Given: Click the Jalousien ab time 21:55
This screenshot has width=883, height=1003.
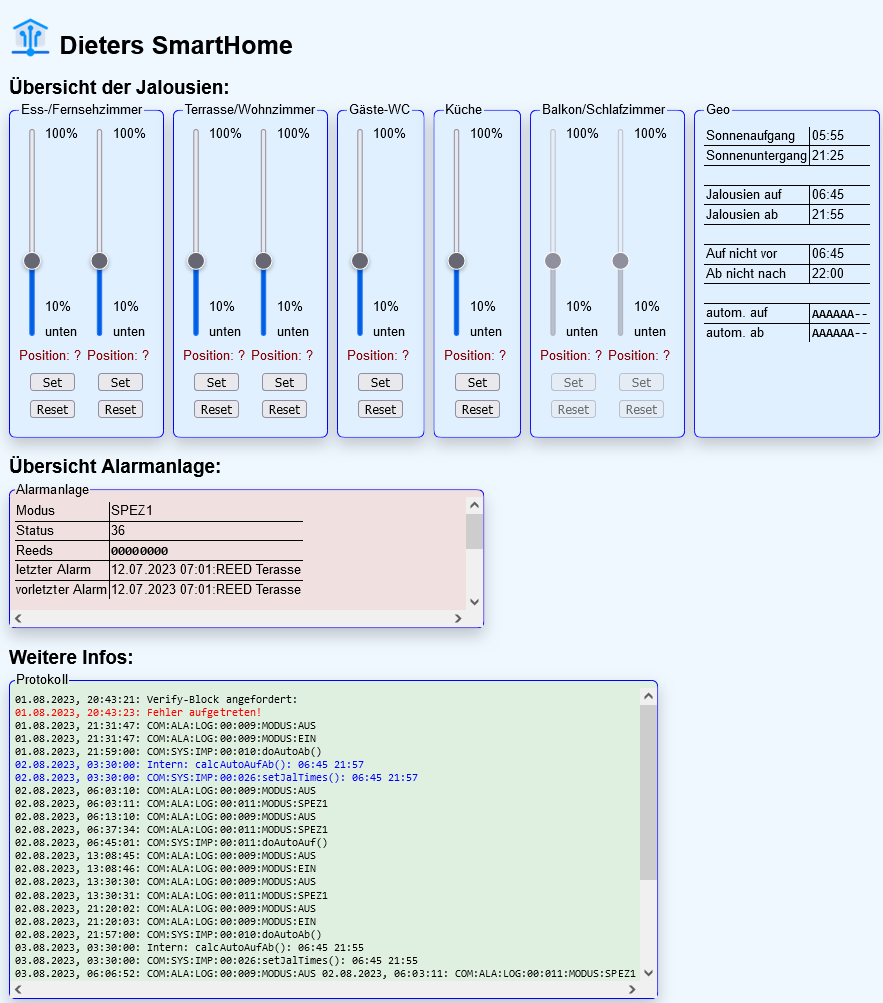Looking at the screenshot, I should (x=828, y=214).
